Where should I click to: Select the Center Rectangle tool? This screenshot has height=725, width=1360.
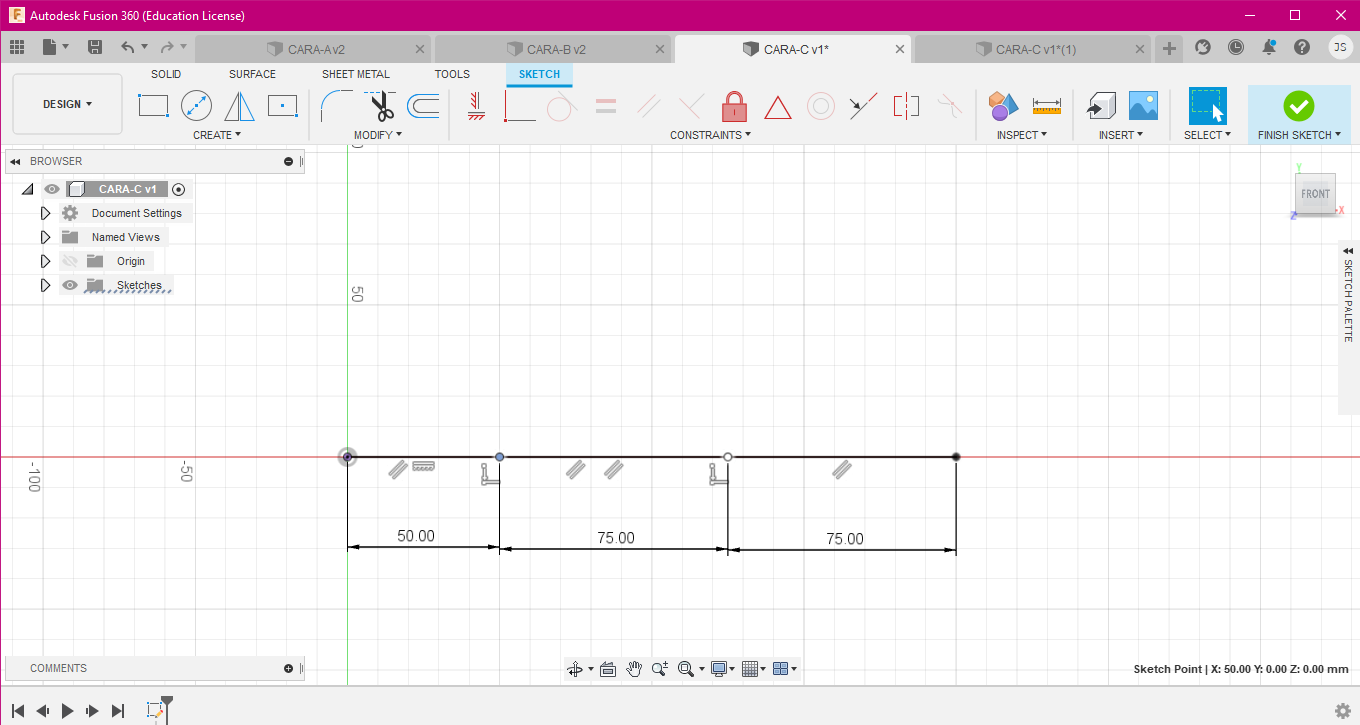[x=283, y=105]
